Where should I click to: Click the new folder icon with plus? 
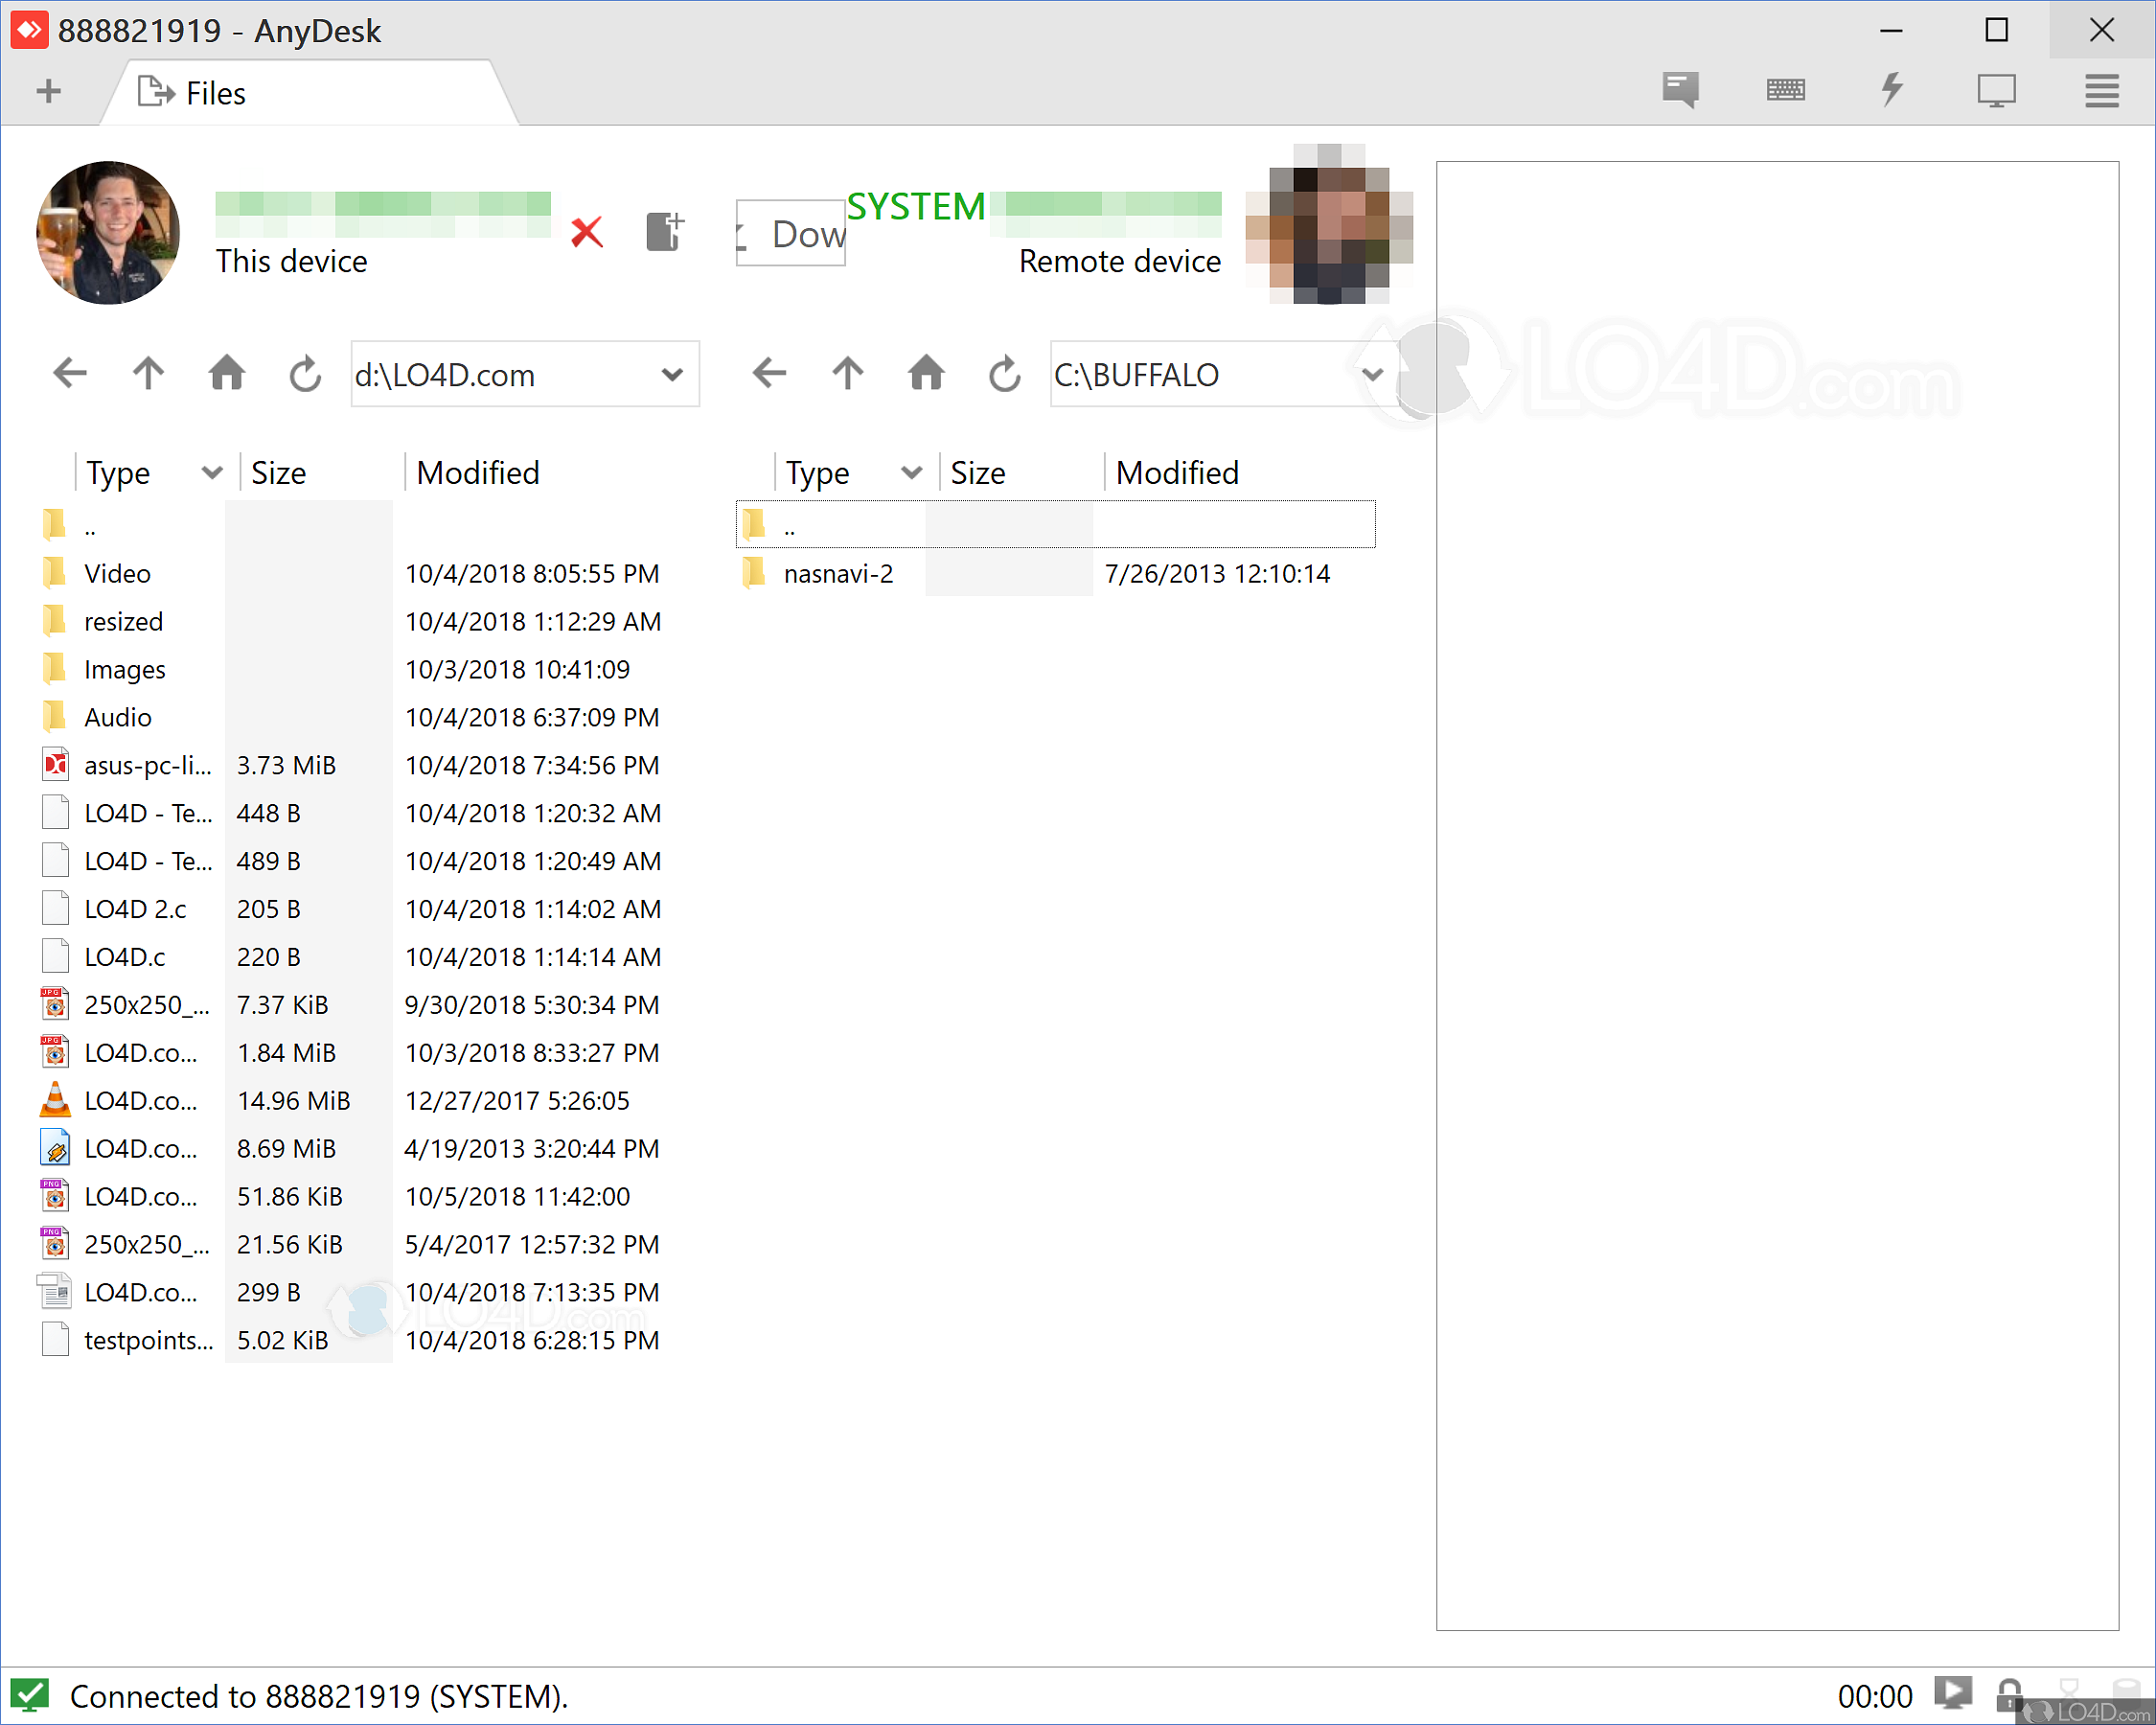[664, 232]
